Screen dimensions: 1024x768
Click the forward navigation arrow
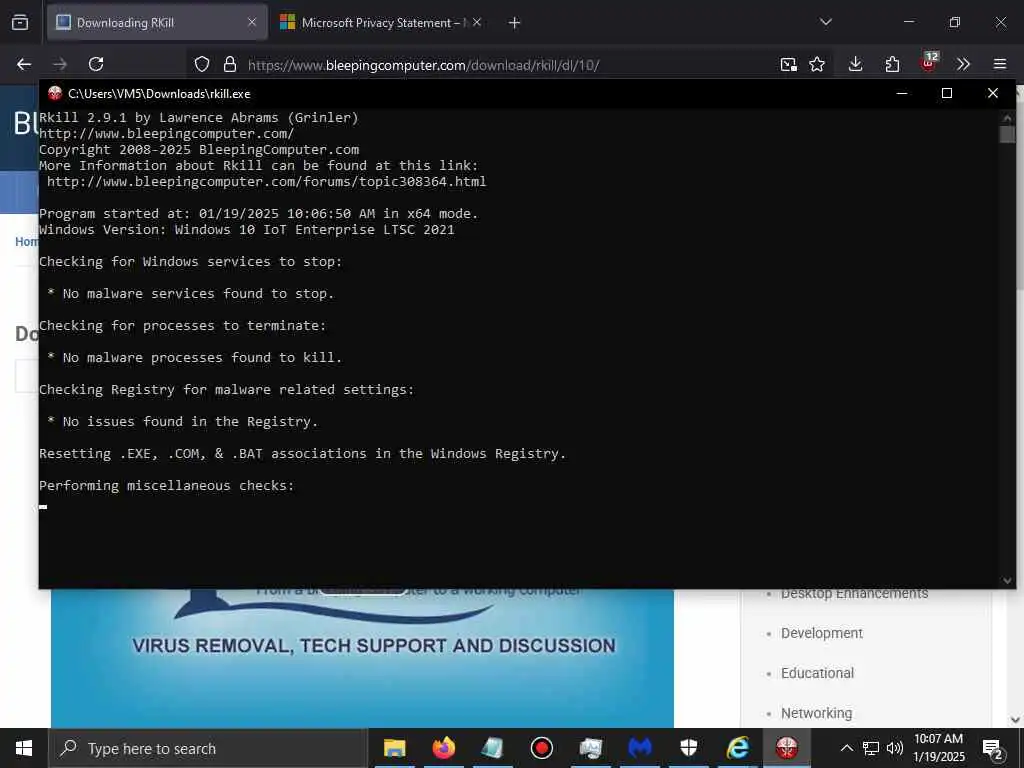(x=60, y=64)
